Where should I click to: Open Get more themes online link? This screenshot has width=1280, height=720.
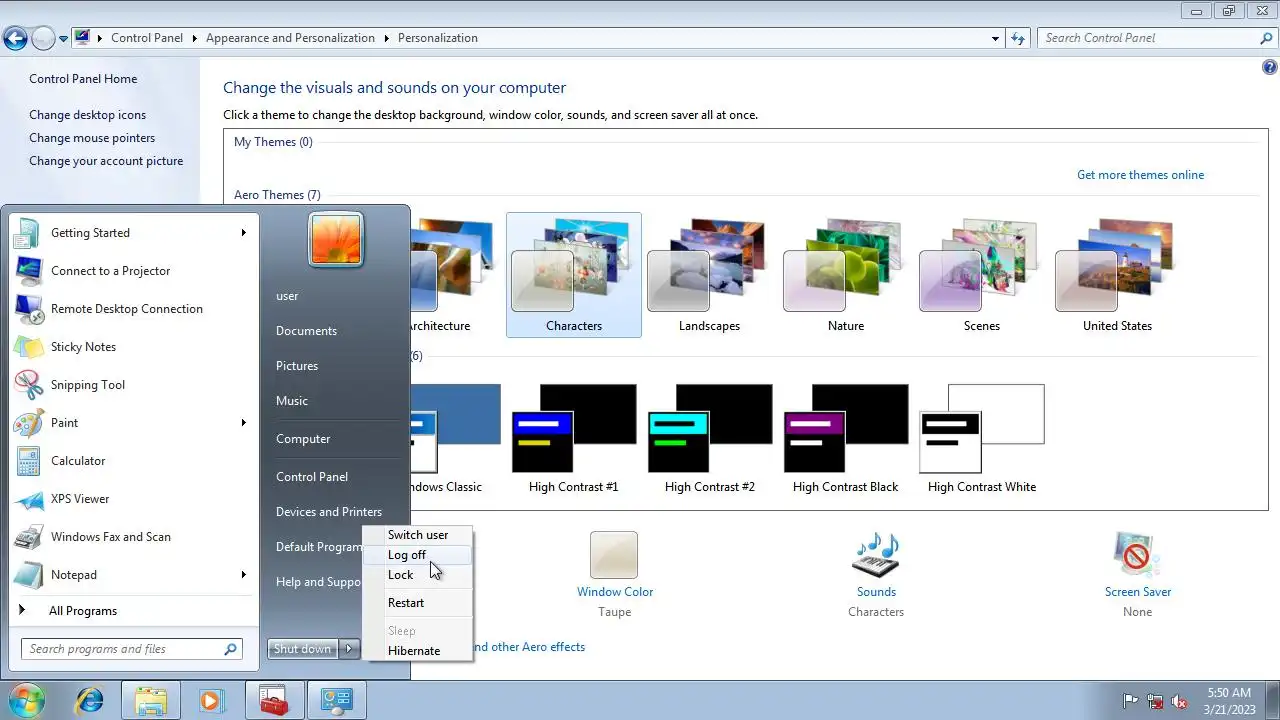[x=1140, y=175]
